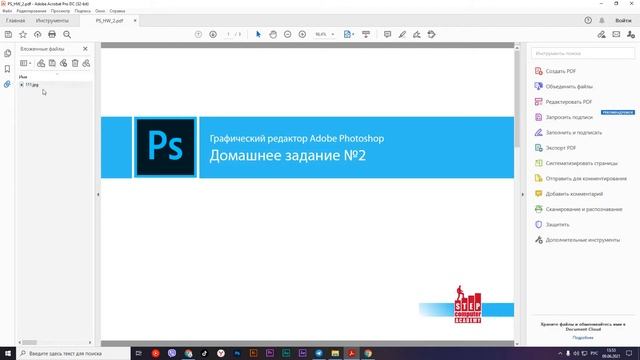Screen dimensions: 640x360
Task: Delete attachment with the trash icon
Action: 75,63
